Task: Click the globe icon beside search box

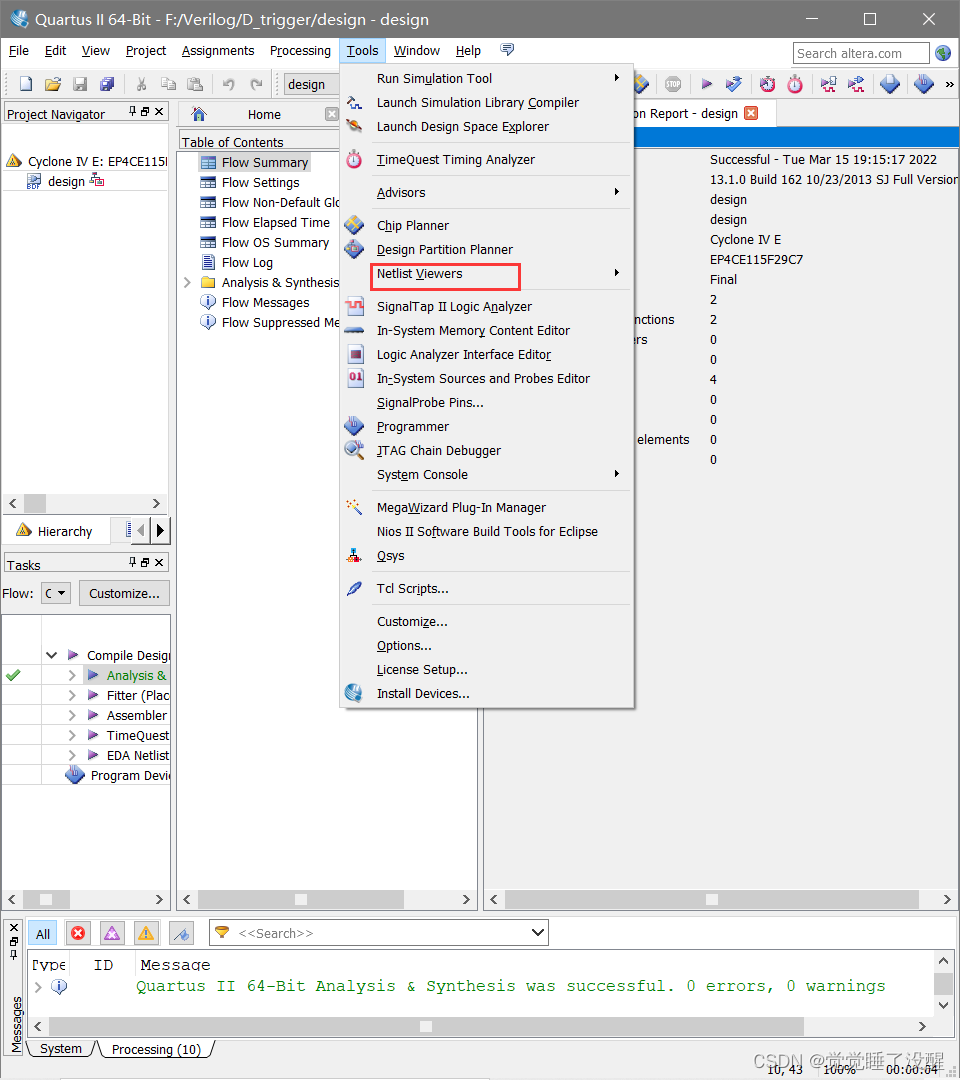Action: [x=943, y=53]
